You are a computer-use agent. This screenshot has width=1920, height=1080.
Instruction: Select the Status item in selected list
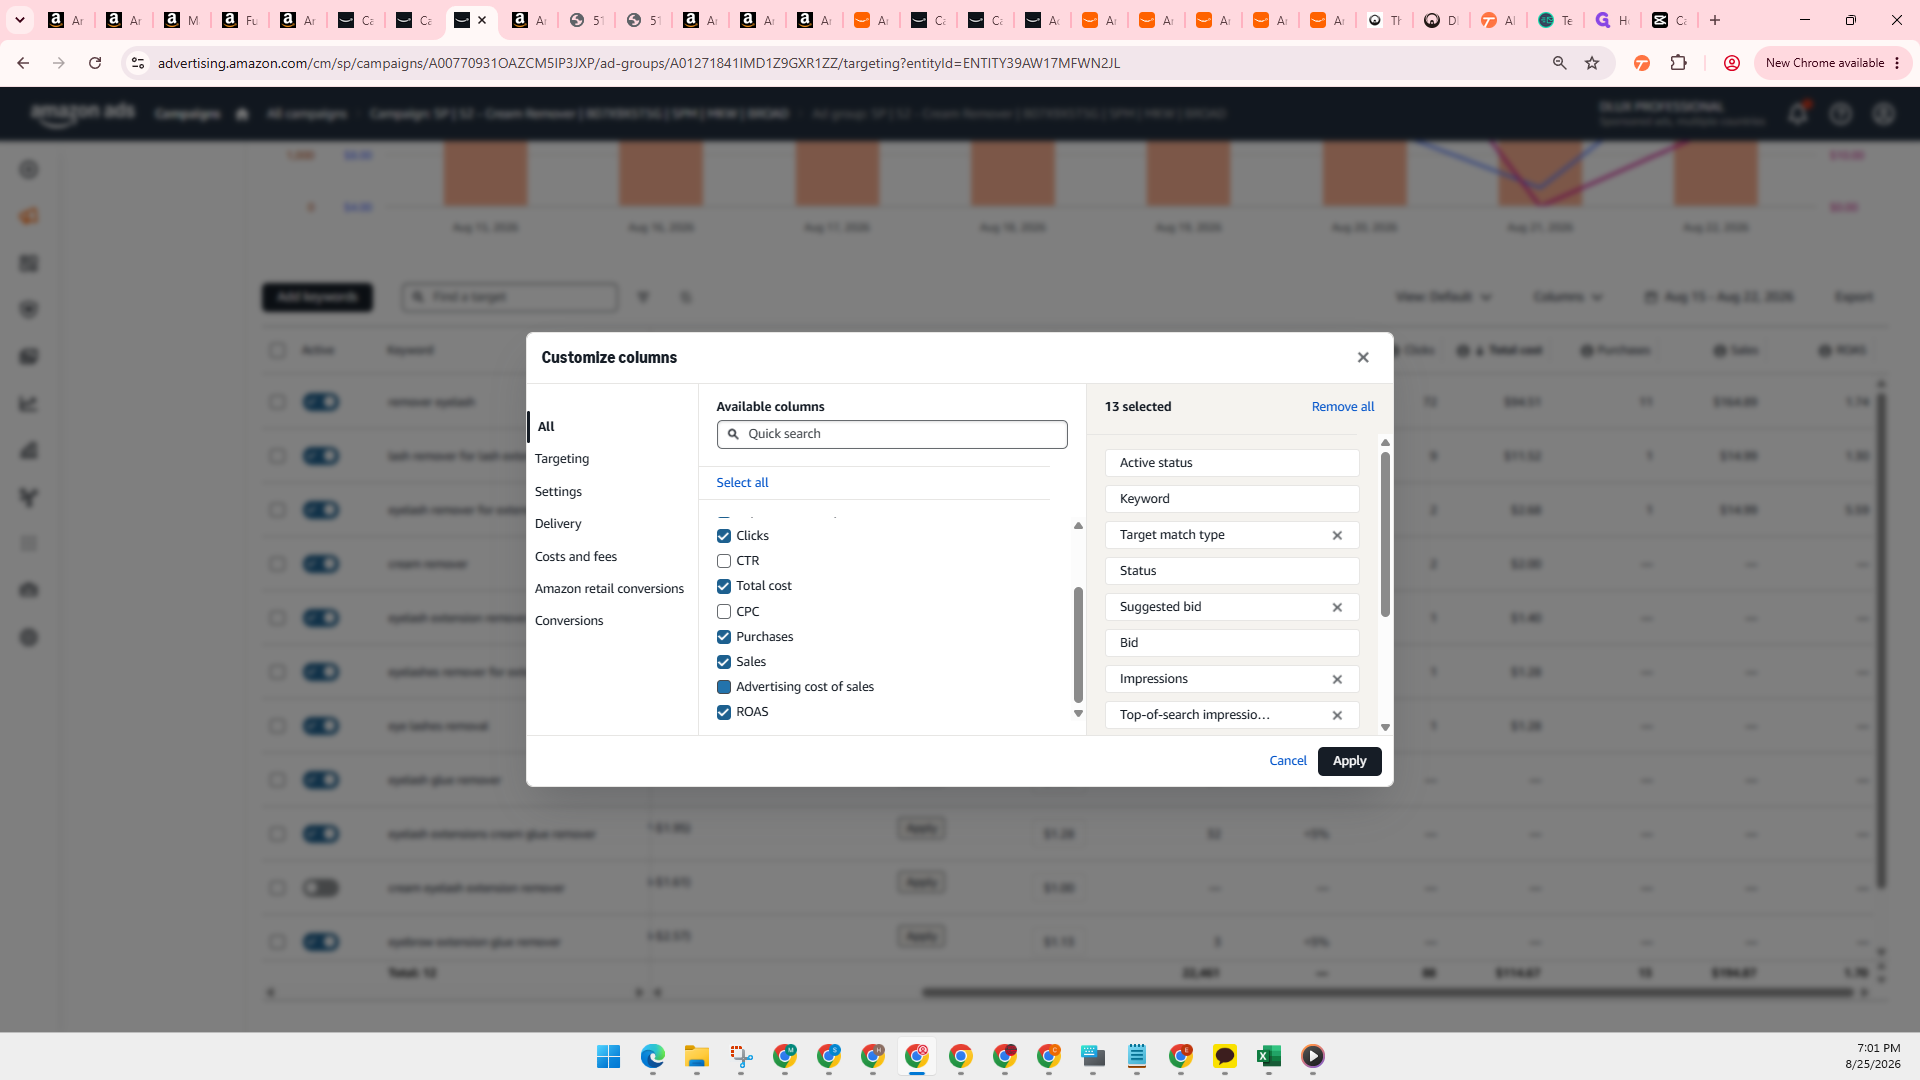point(1232,571)
